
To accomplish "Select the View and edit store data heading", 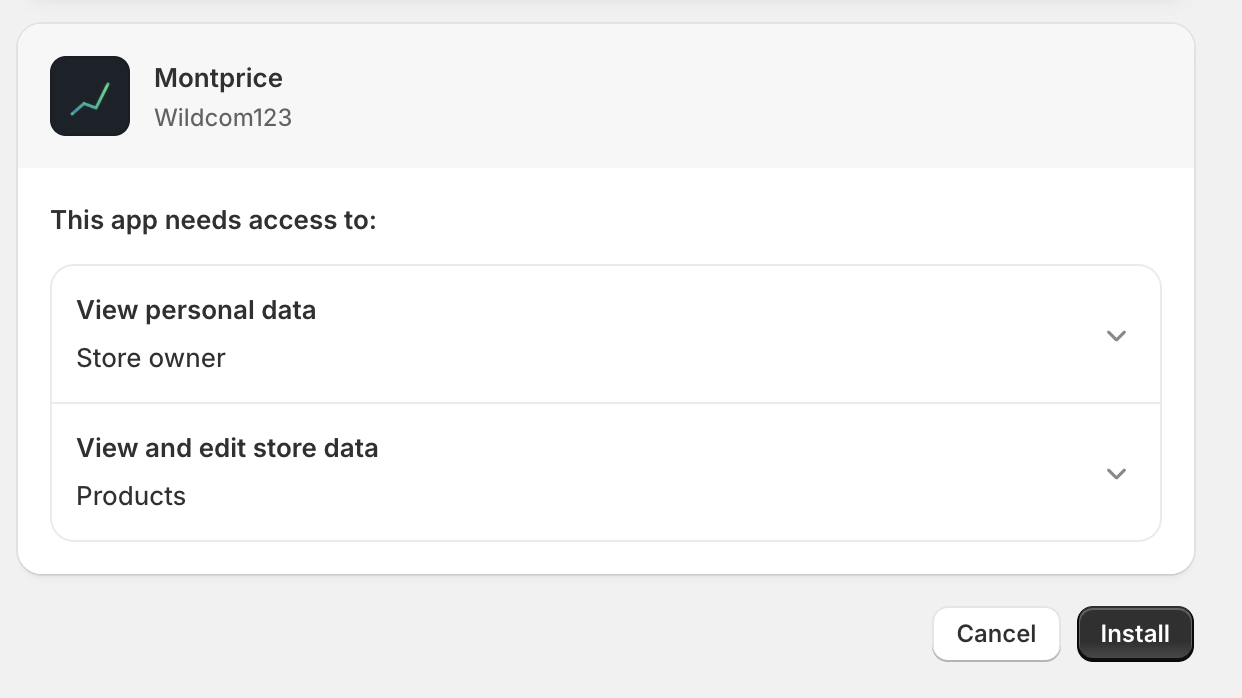I will [227, 448].
